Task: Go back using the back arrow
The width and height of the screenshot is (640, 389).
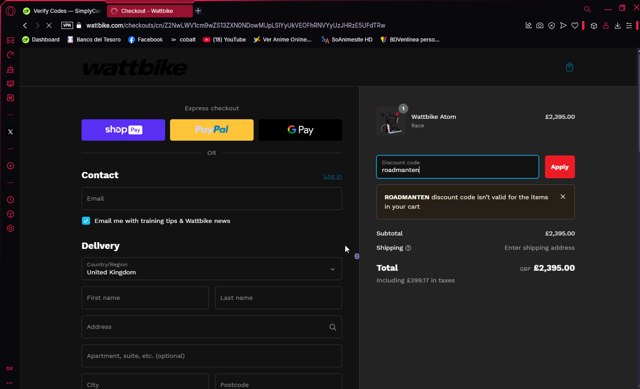Action: pyautogui.click(x=25, y=25)
